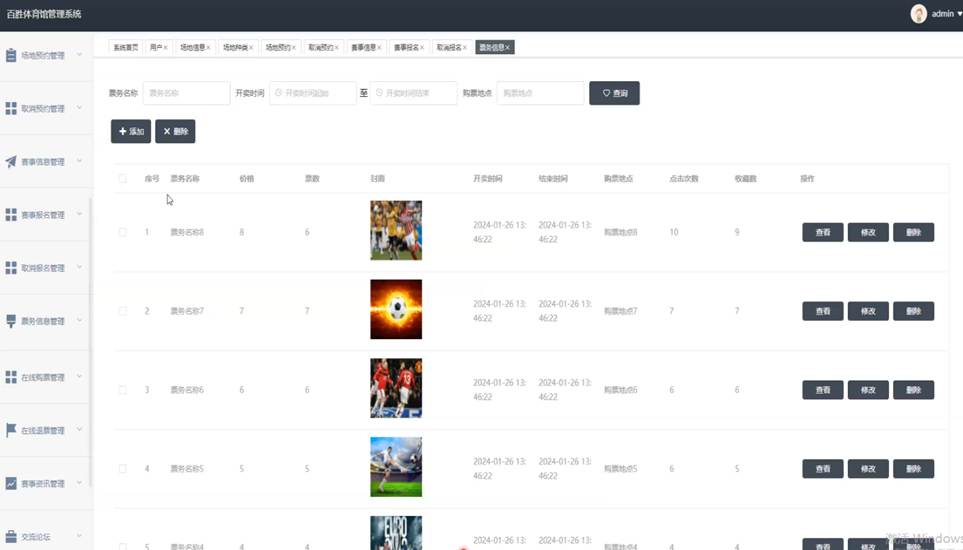Open the kicking player cover of 票务名称5
Screen dimensions: 963x550
(396, 467)
